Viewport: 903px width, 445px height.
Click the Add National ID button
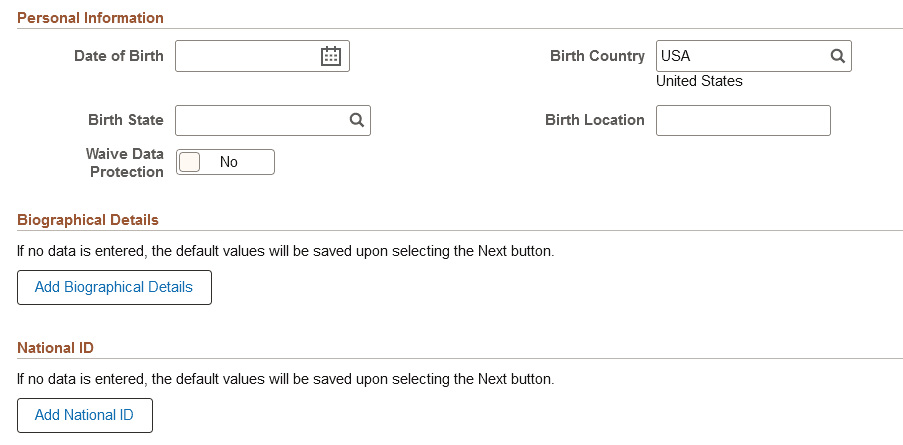coord(85,415)
